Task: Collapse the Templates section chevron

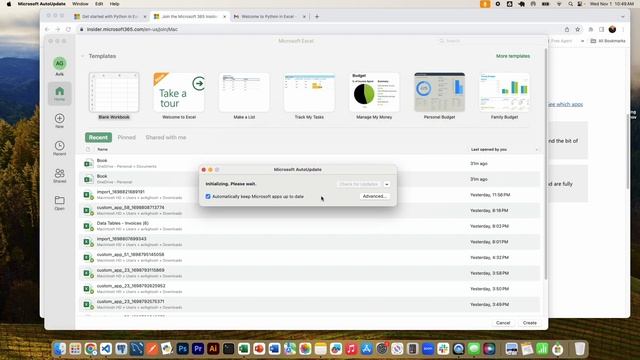Action: [82, 56]
